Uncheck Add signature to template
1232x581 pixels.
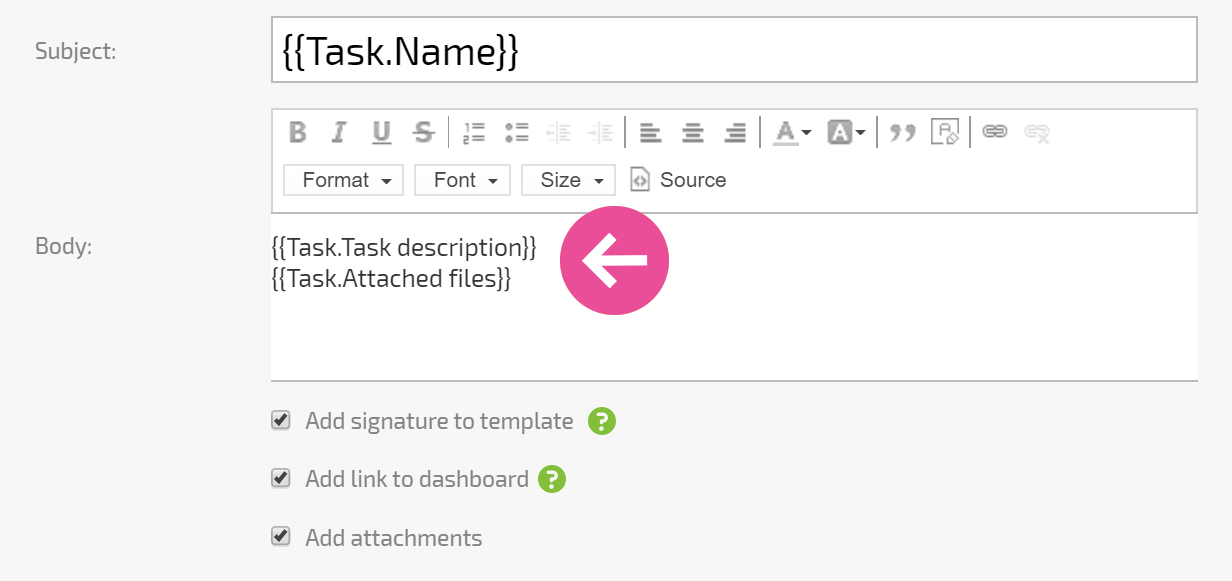tap(281, 420)
